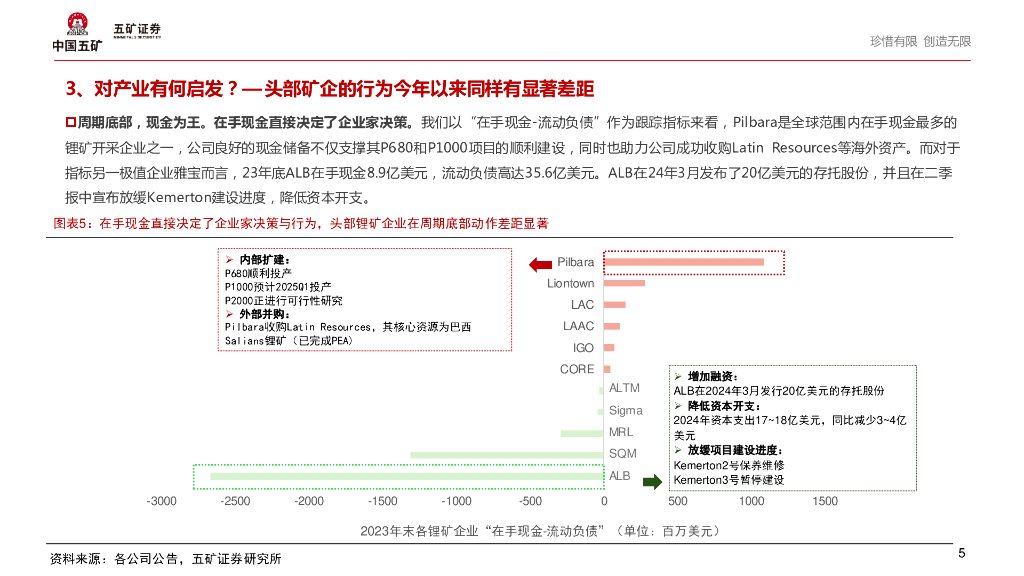Image resolution: width=1024 pixels, height=576 pixels.
Task: Click the 增加融资 heading in green box
Action: pyautogui.click(x=712, y=377)
